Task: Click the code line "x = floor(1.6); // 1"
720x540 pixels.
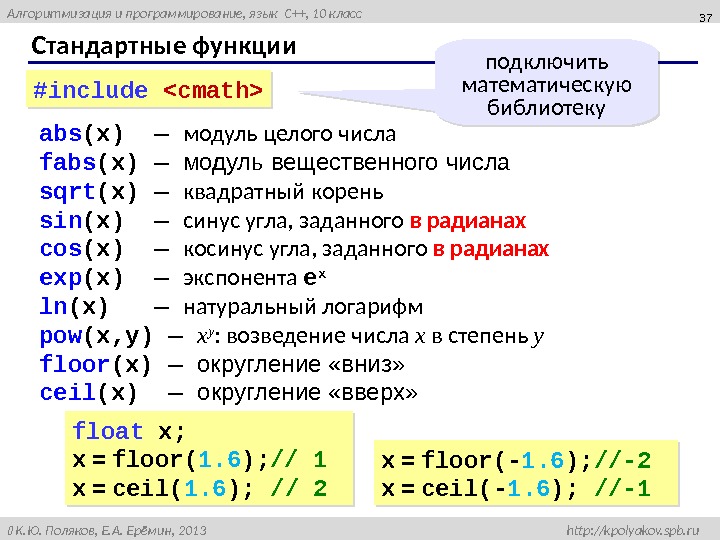Action: tap(200, 460)
